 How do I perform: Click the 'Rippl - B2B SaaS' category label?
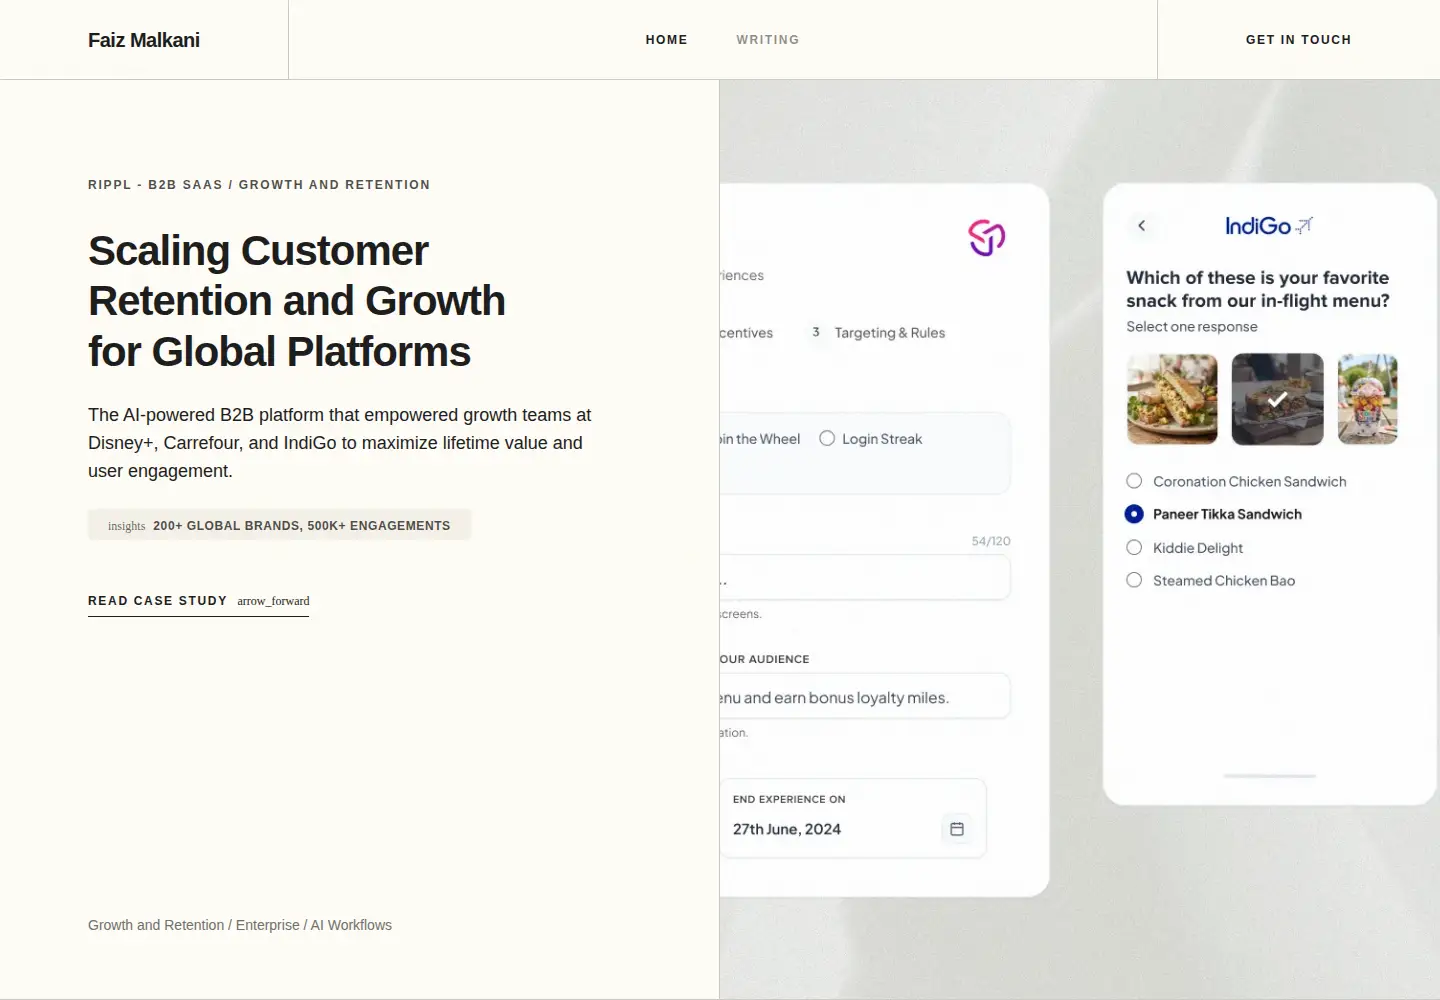259,185
